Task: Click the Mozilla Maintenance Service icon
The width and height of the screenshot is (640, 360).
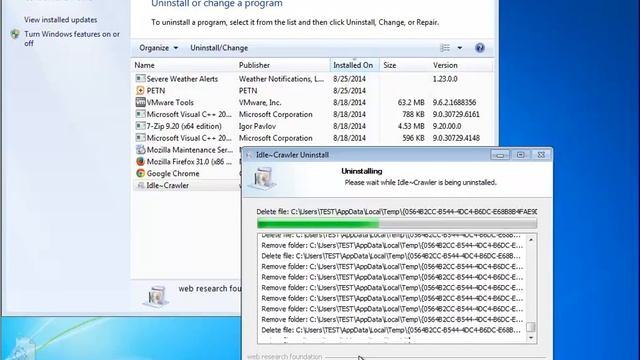Action: pos(140,149)
